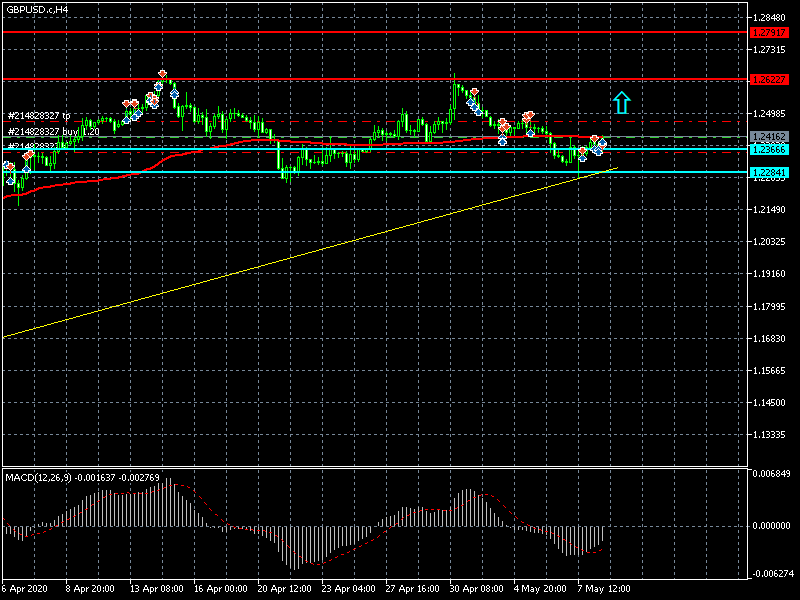
Task: Click the cyan up arrow on chart
Action: [x=621, y=101]
